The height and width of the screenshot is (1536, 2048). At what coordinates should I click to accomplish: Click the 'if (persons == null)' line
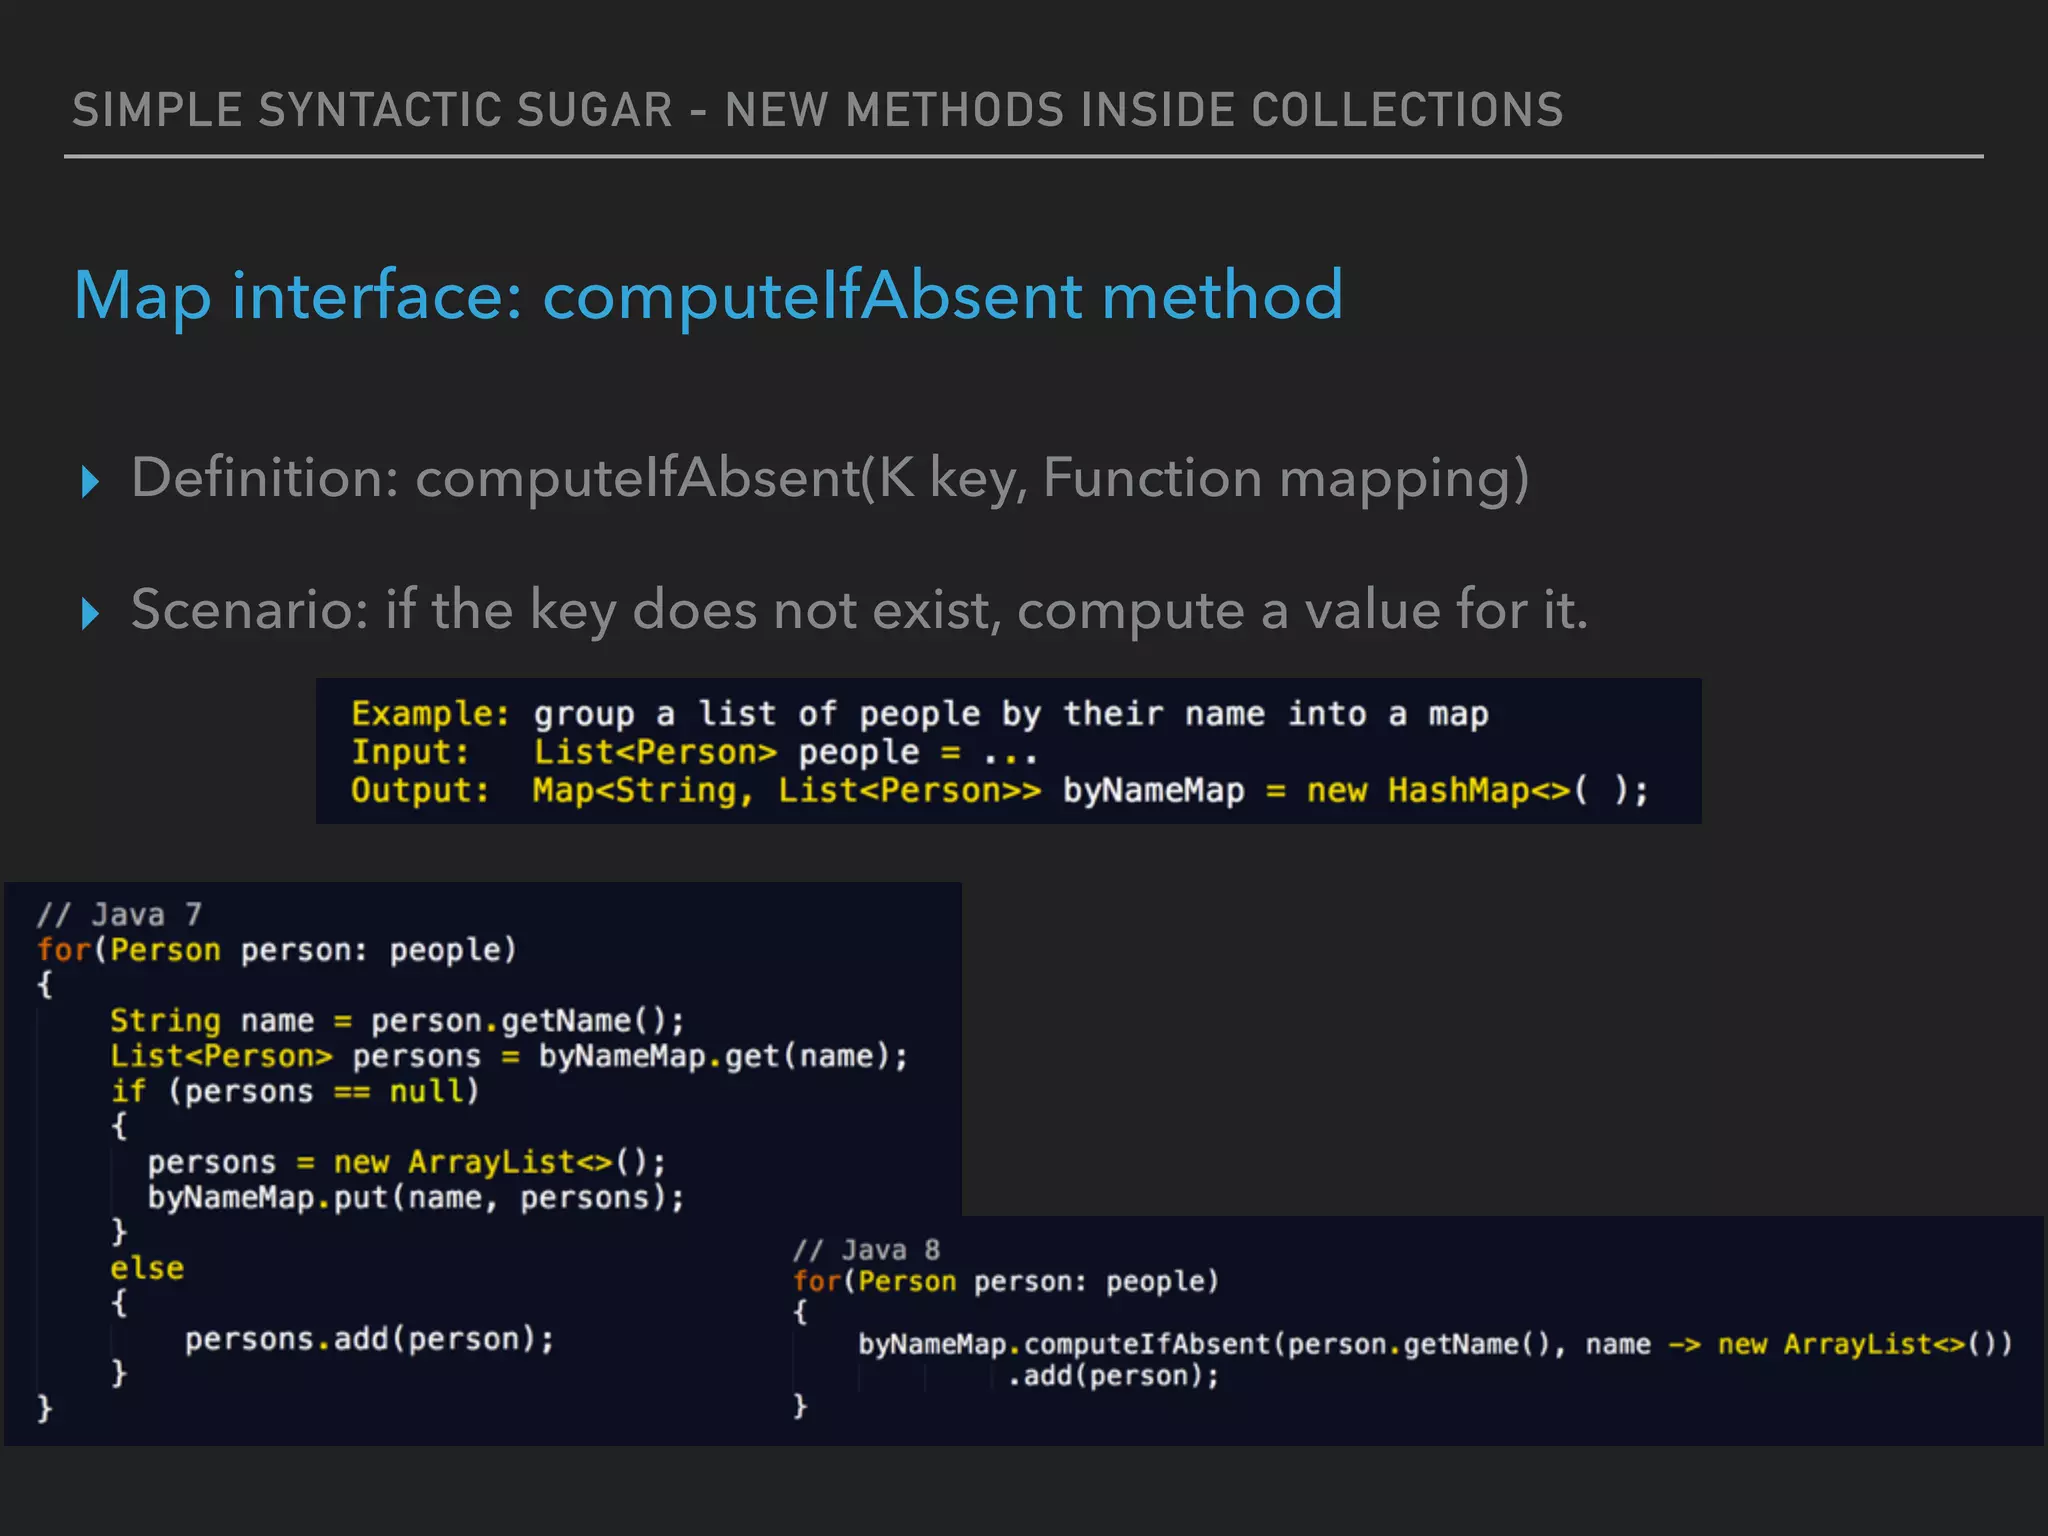(x=295, y=1092)
